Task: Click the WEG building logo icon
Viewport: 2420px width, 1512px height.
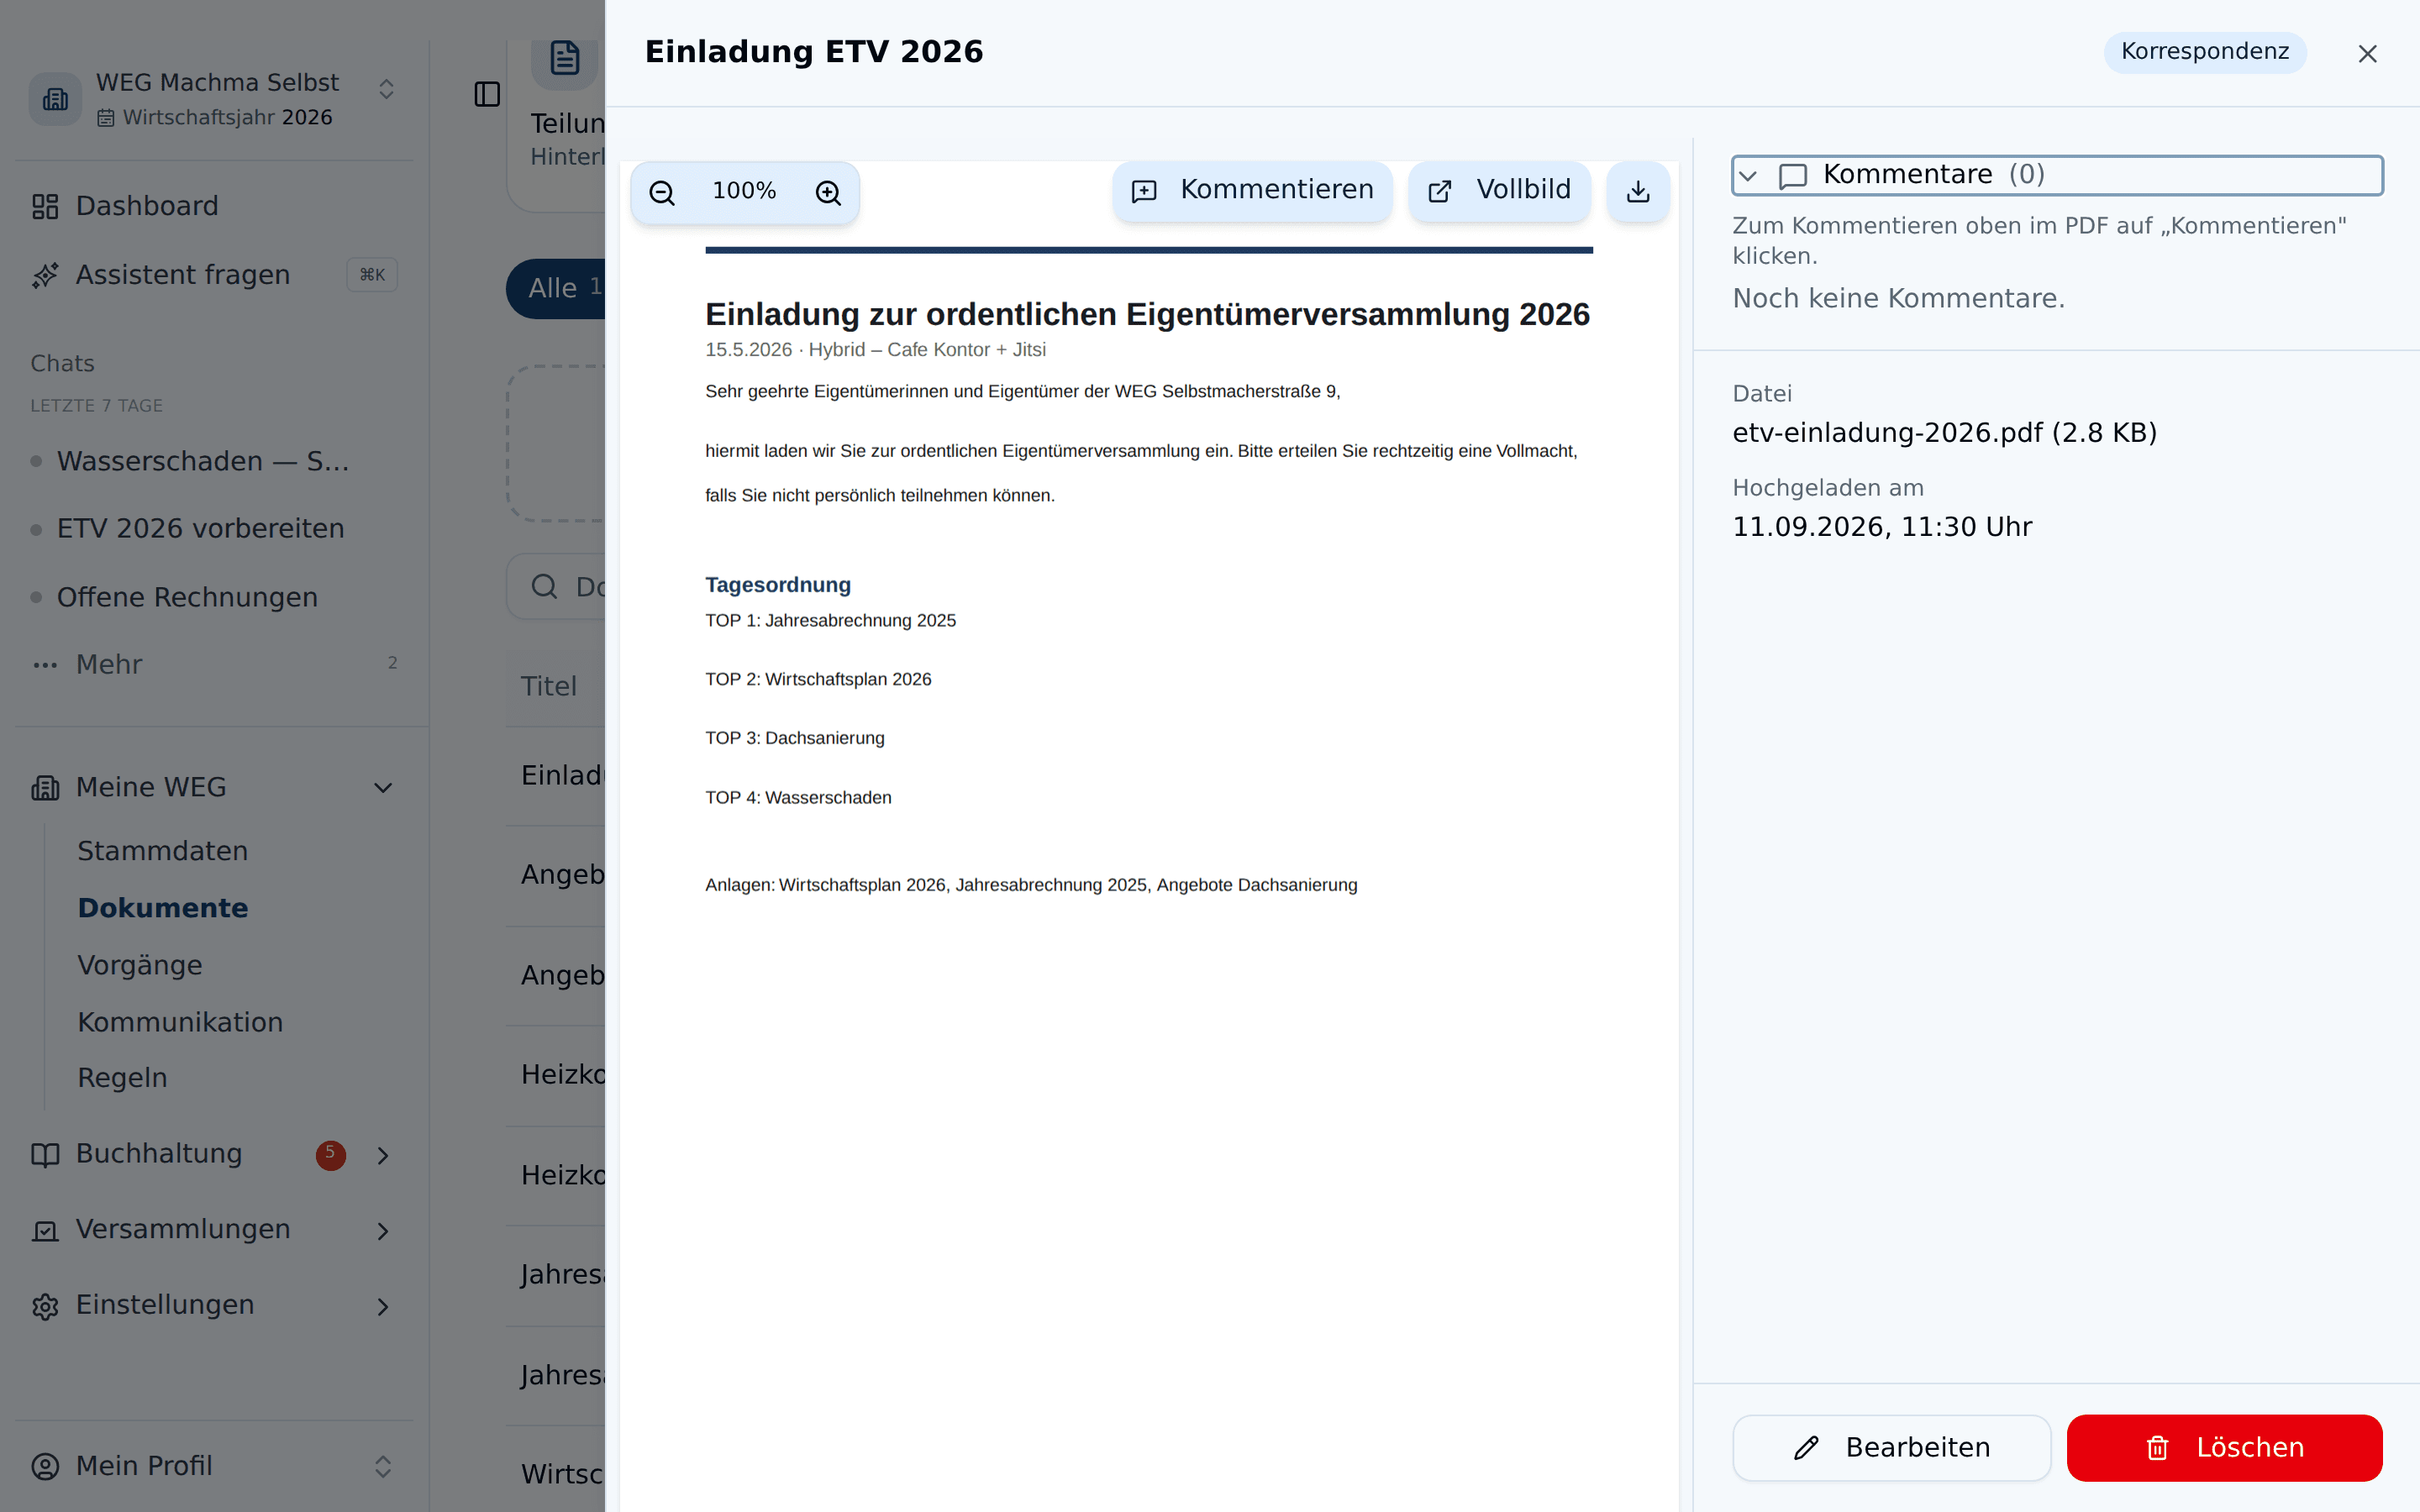Action: (x=55, y=99)
